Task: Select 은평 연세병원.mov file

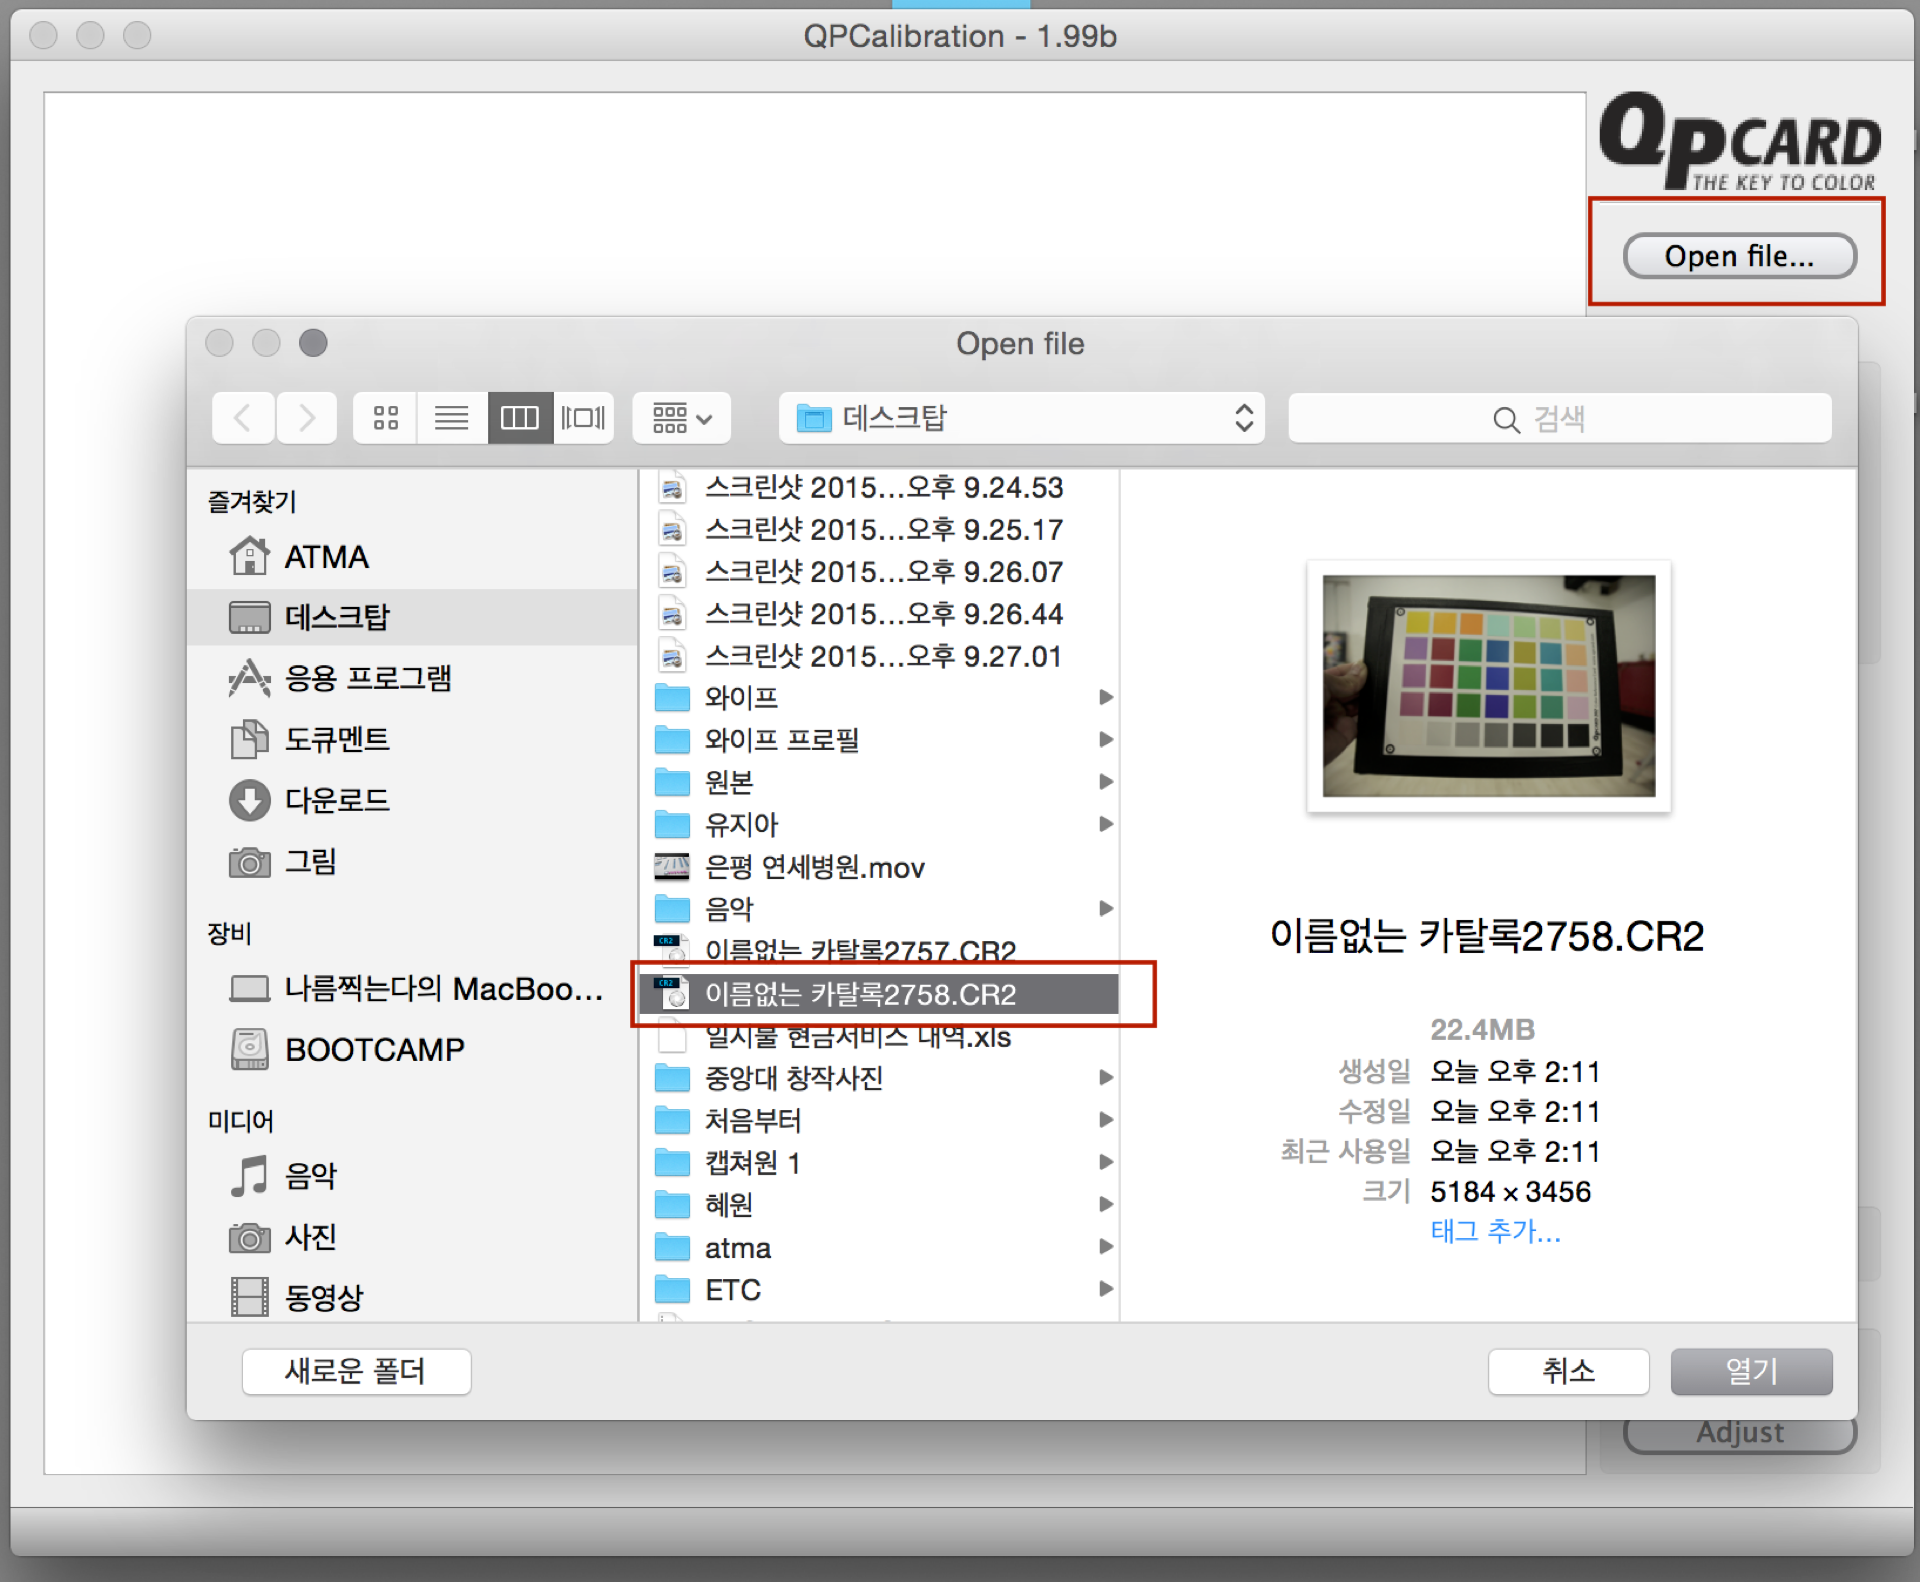Action: (x=814, y=867)
